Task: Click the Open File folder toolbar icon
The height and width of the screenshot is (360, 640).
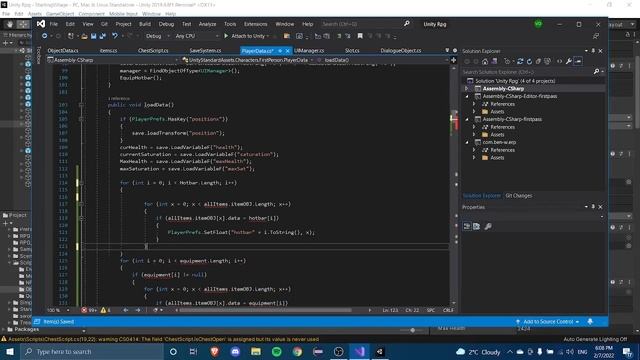Action: [x=84, y=36]
